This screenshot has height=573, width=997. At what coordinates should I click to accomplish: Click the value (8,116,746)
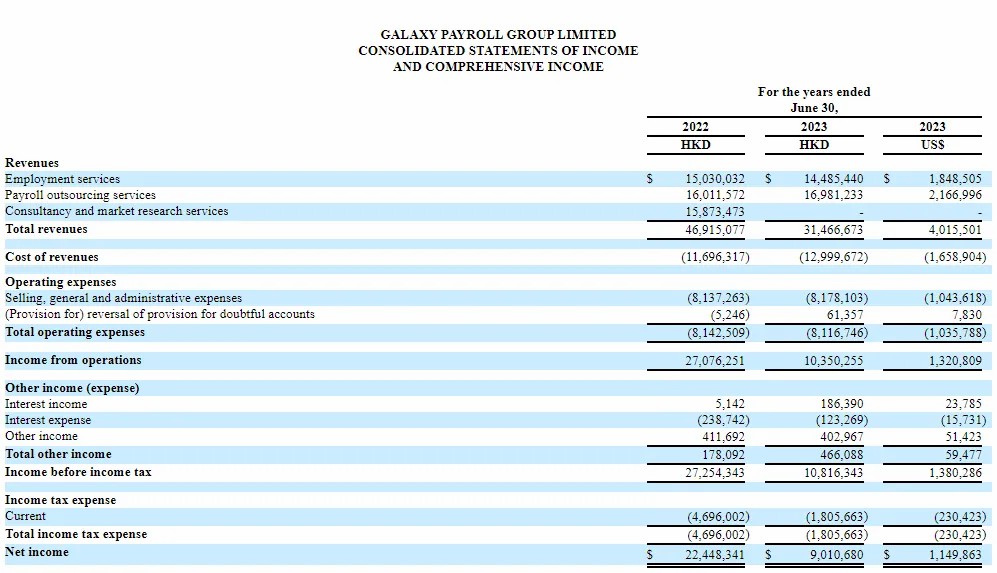coord(837,333)
